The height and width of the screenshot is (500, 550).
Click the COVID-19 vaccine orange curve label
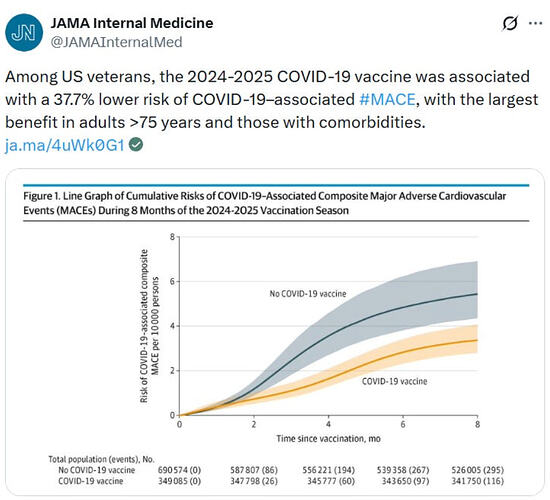click(395, 381)
